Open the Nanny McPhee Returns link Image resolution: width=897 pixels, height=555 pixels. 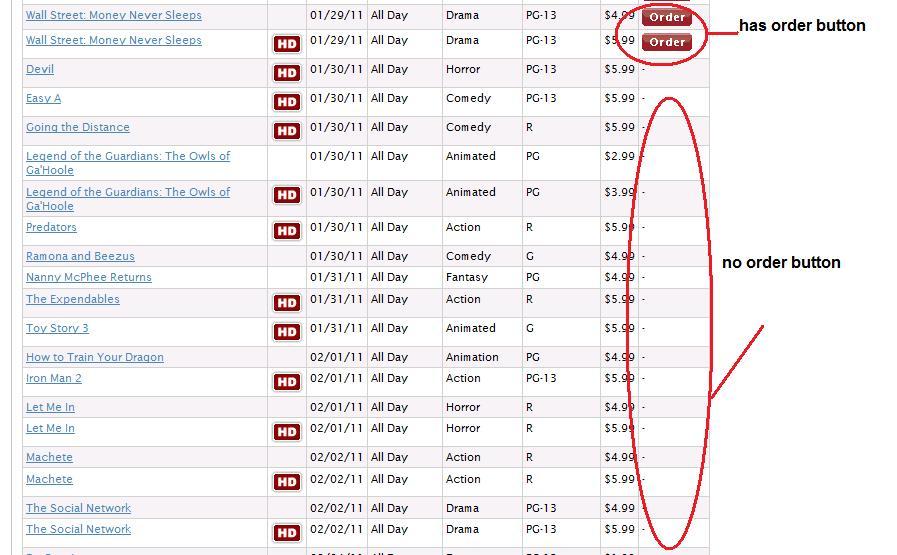pyautogui.click(x=89, y=278)
